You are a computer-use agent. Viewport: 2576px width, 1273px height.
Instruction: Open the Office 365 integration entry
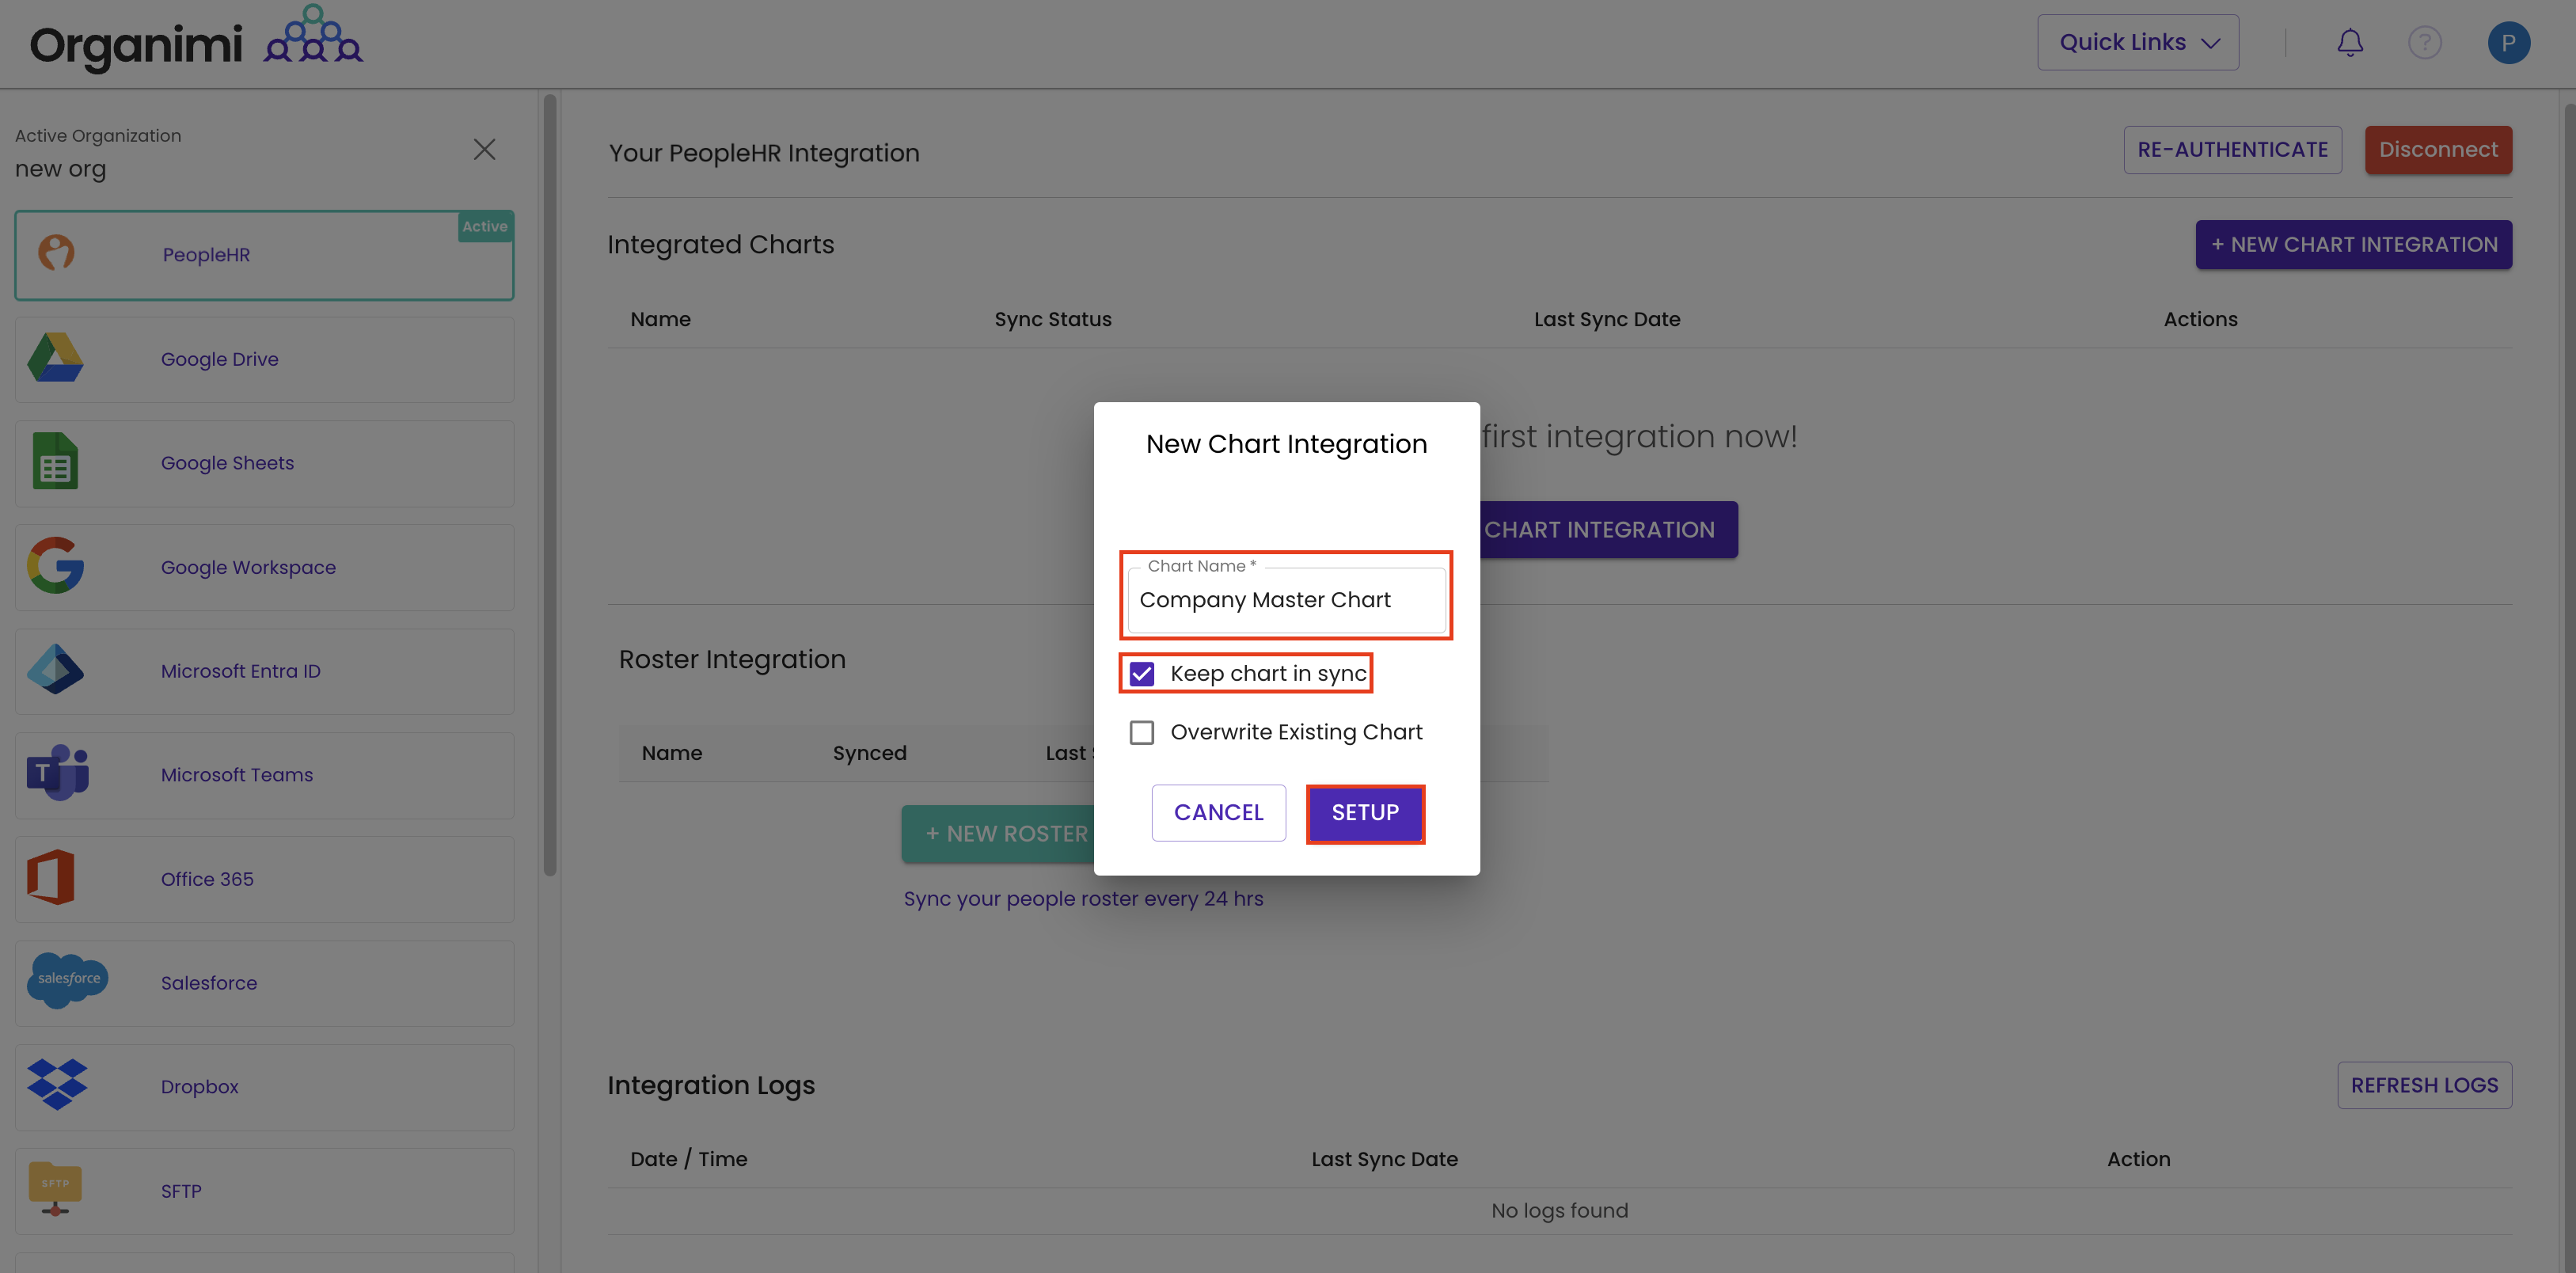pos(264,879)
